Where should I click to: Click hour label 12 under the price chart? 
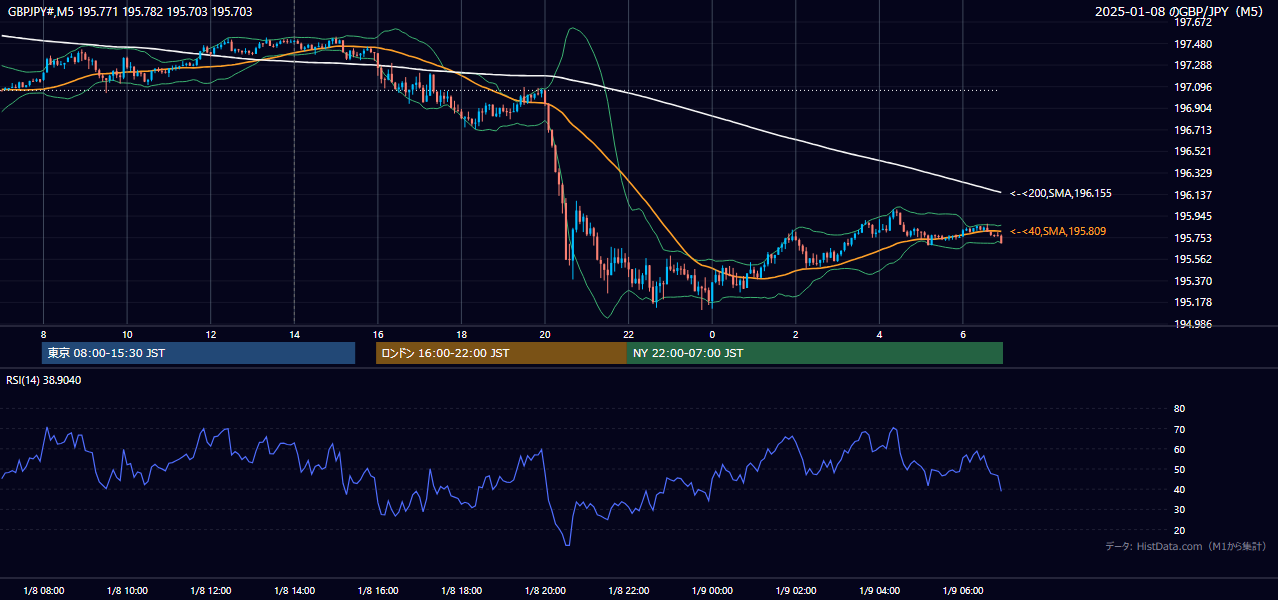211,334
